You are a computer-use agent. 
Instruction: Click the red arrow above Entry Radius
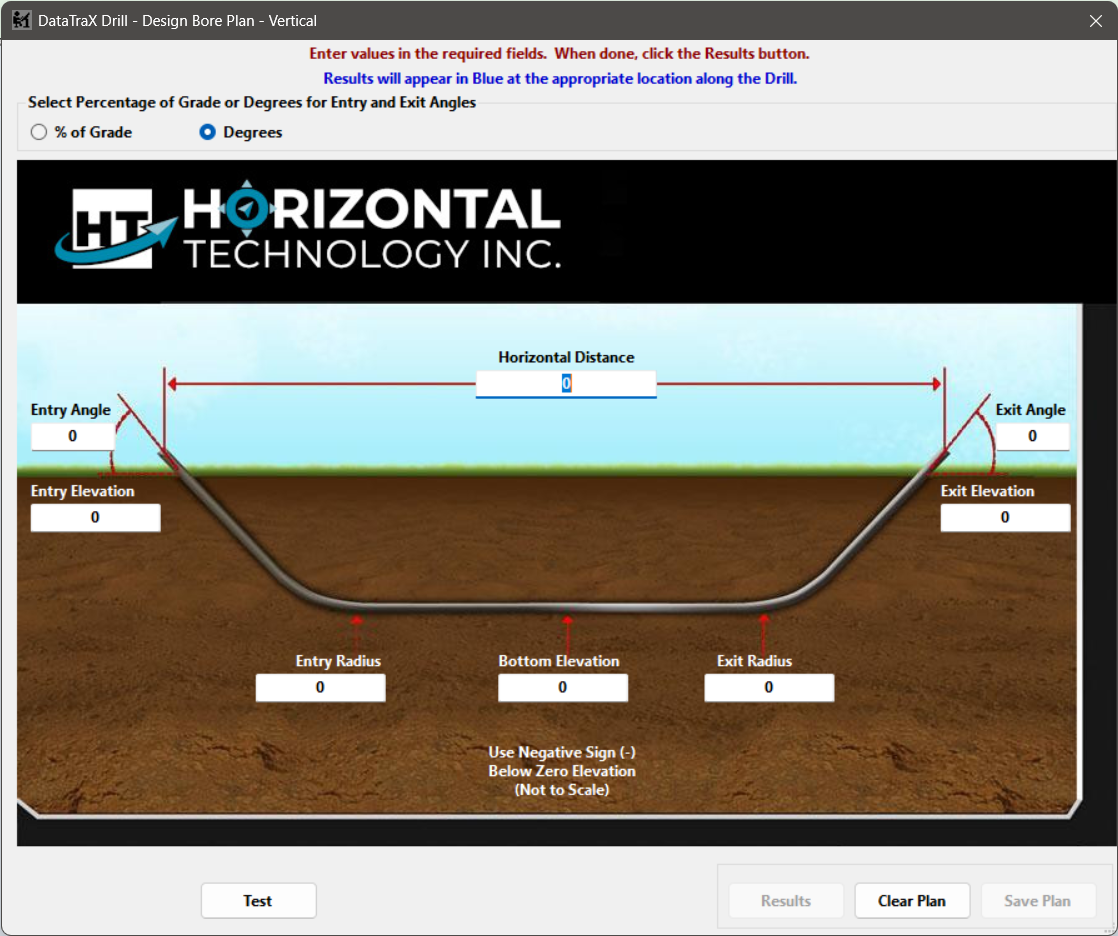click(x=357, y=632)
